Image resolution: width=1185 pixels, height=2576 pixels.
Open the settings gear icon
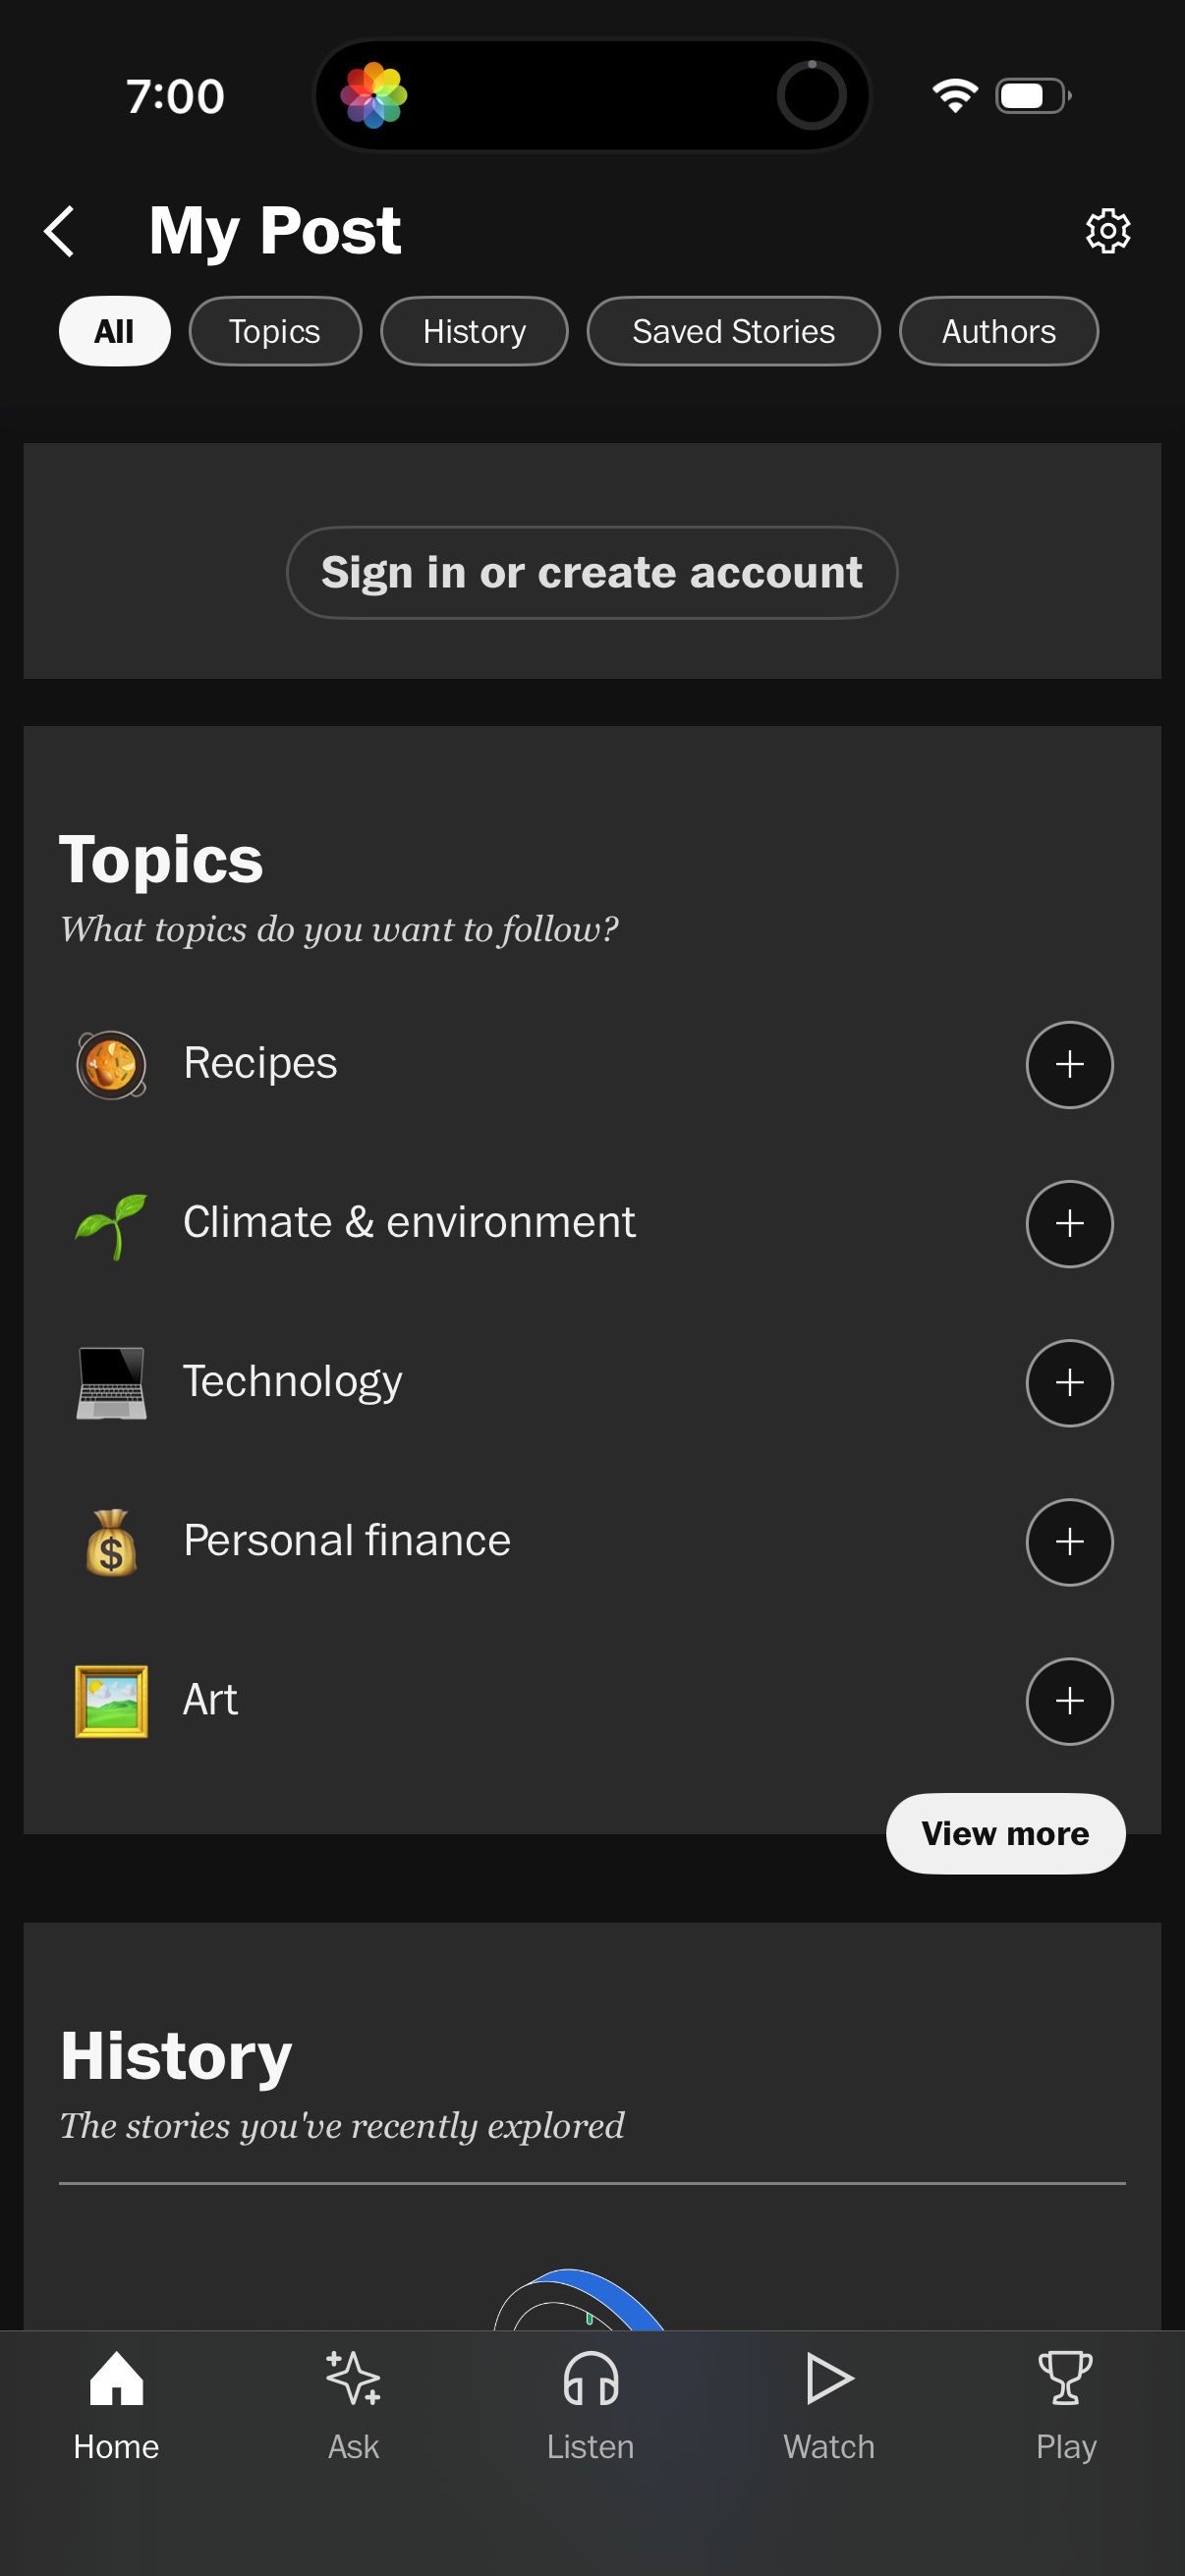click(1107, 230)
